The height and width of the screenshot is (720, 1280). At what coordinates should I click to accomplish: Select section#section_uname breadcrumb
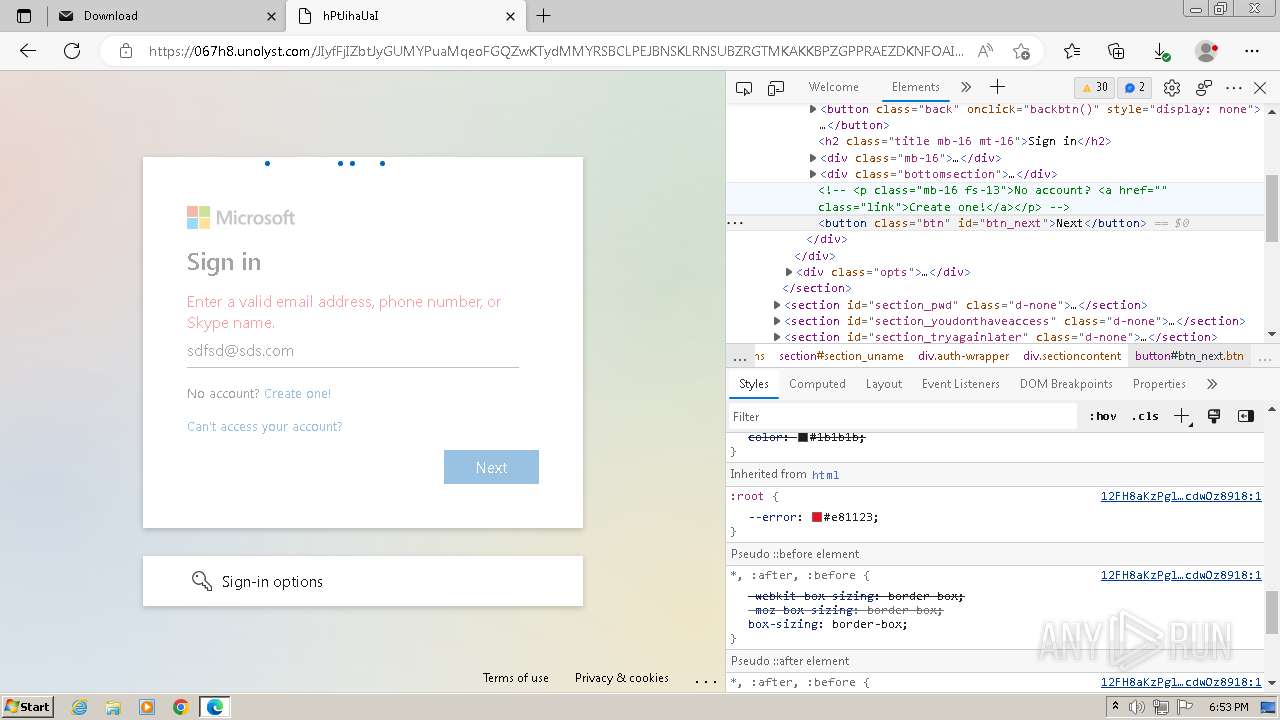[x=841, y=356]
